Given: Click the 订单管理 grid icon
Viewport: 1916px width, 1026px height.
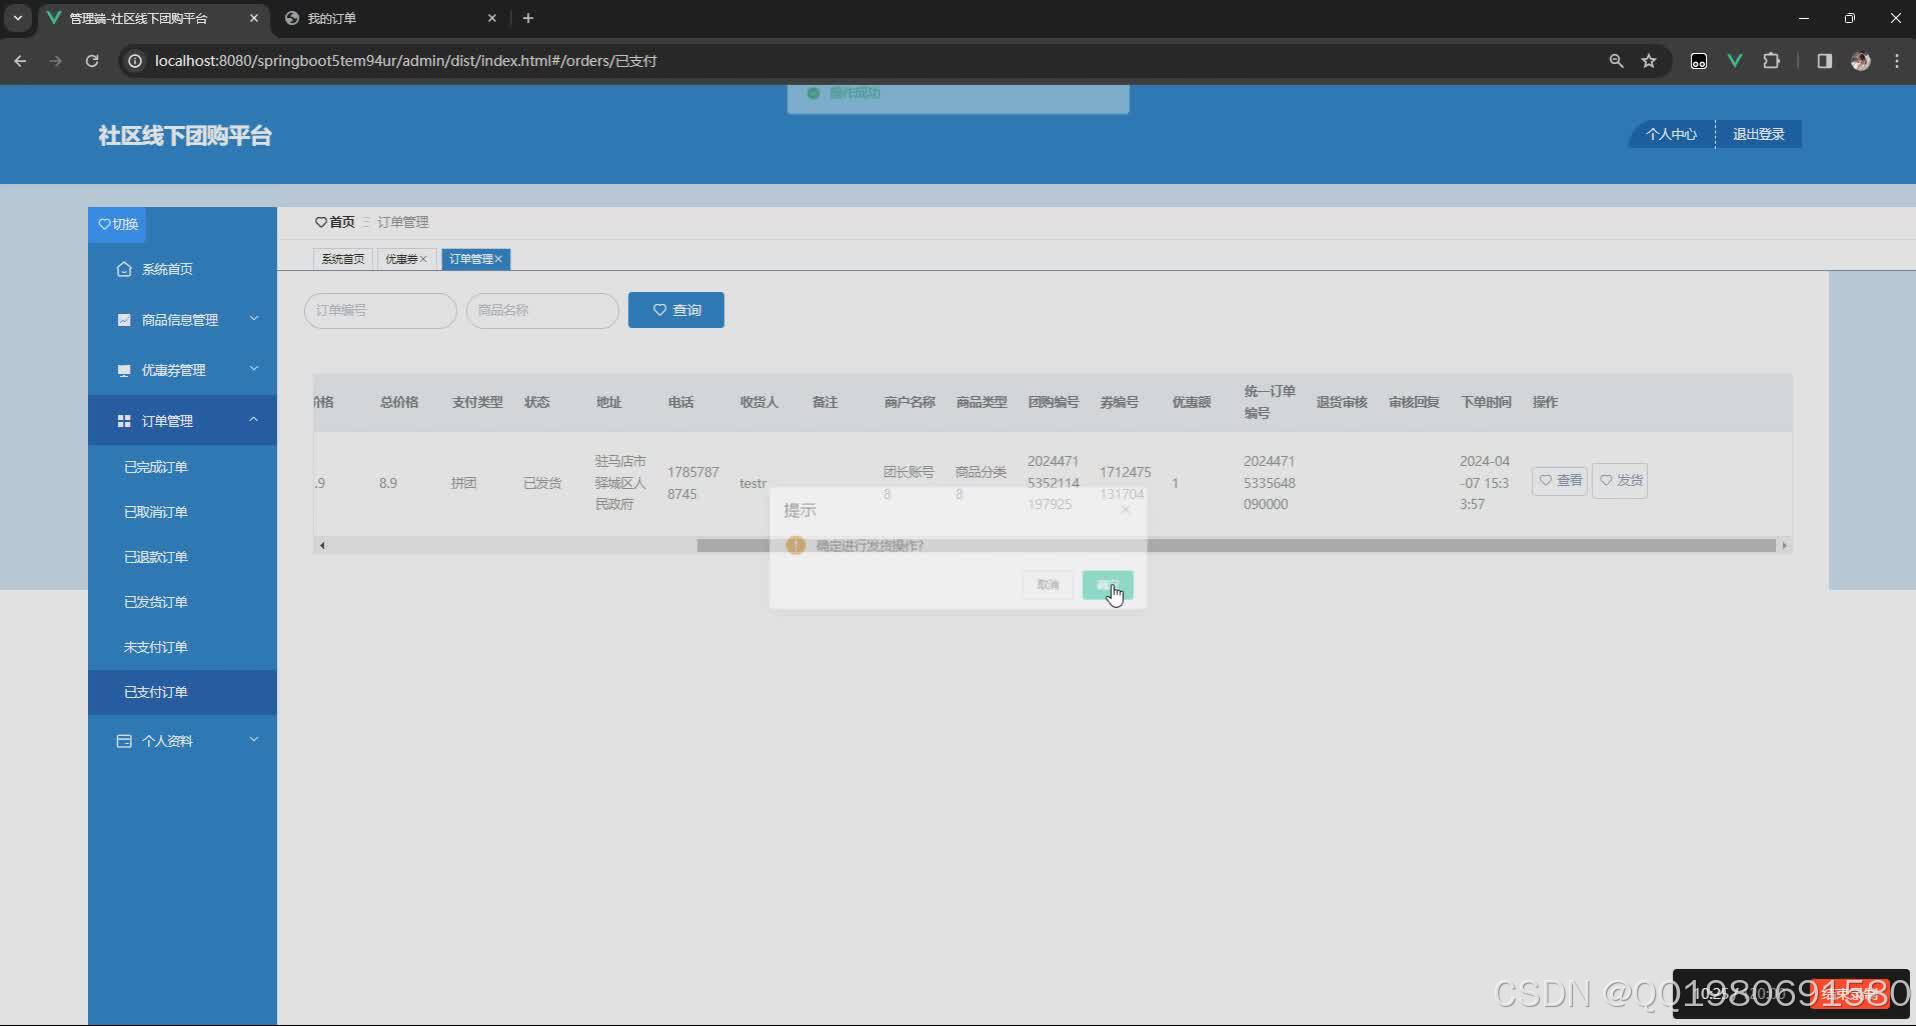Looking at the screenshot, I should (x=124, y=421).
